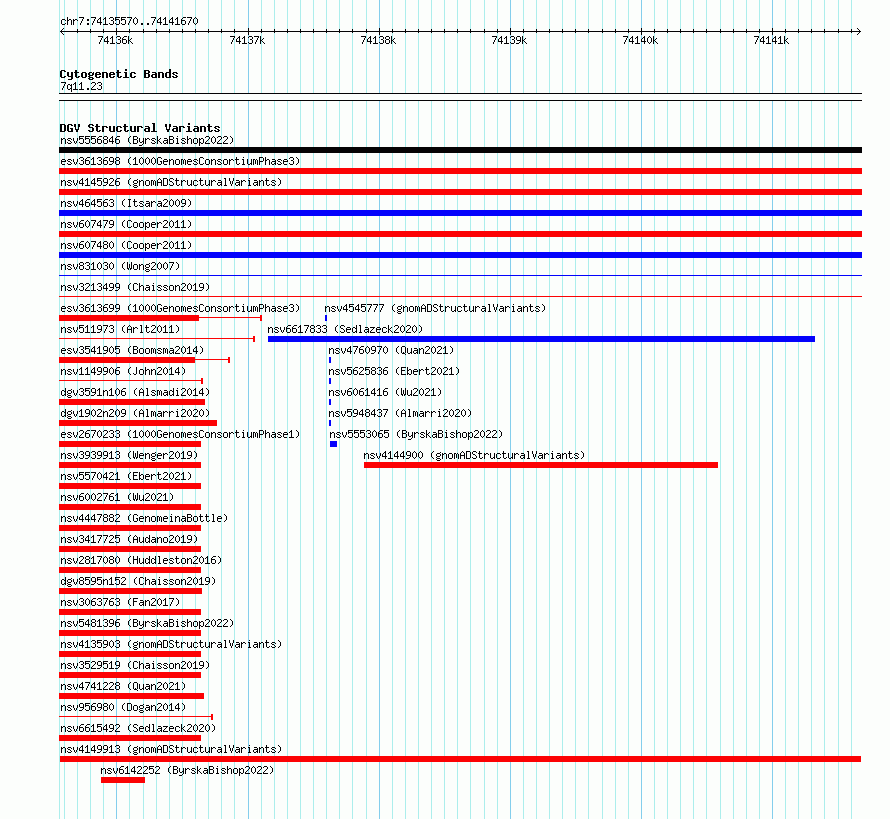This screenshot has width=890, height=819.
Task: Click the 74138k ruler position label
Action: pyautogui.click(x=378, y=40)
